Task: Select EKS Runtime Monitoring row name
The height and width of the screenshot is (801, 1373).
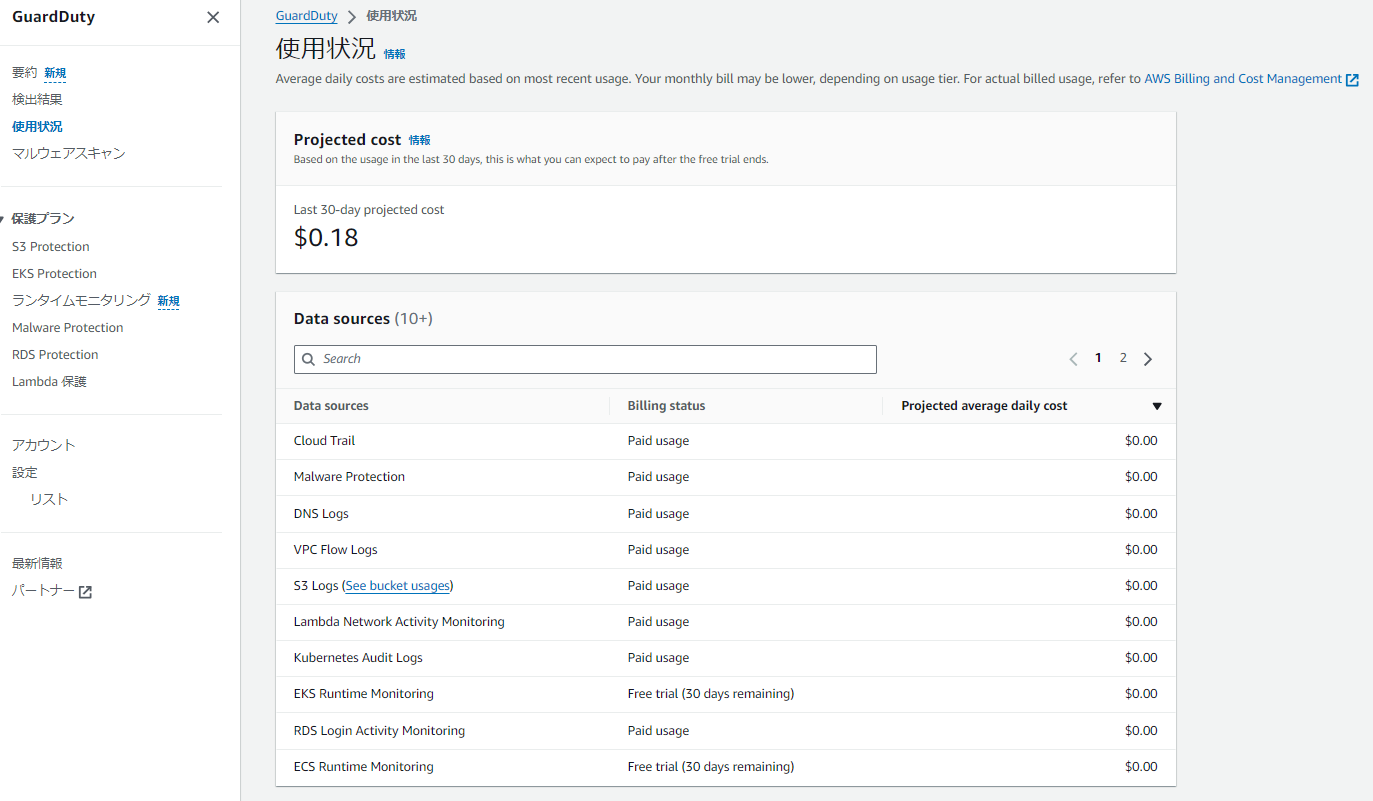Action: point(364,694)
